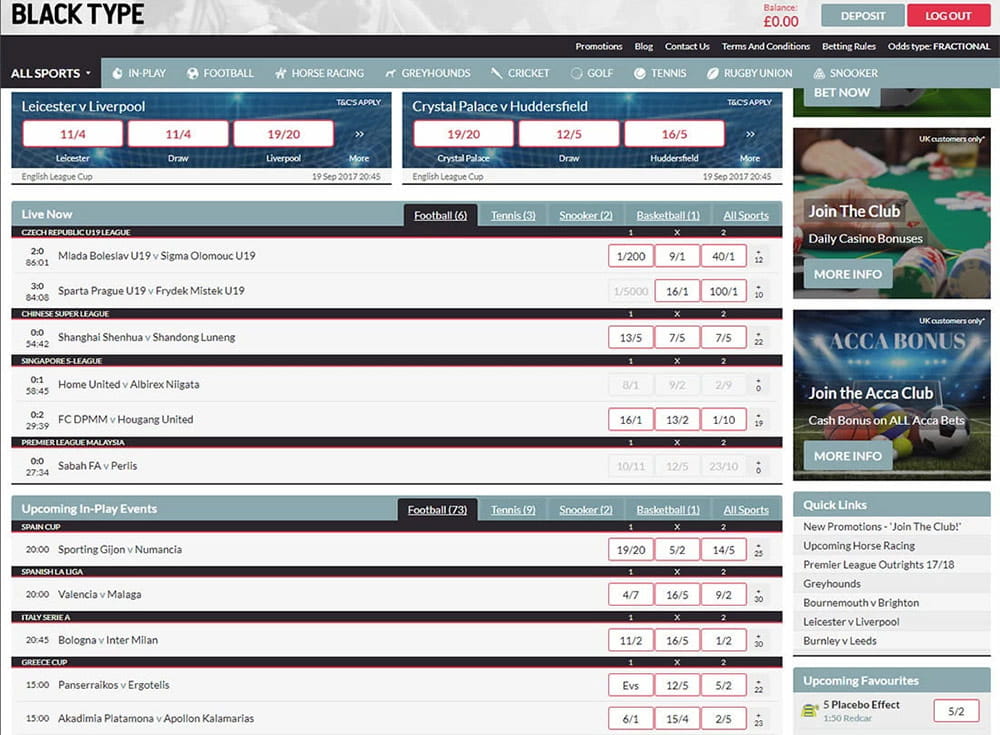Click the In-Play clock icon in sports bar
The image size is (1000, 735).
(117, 73)
